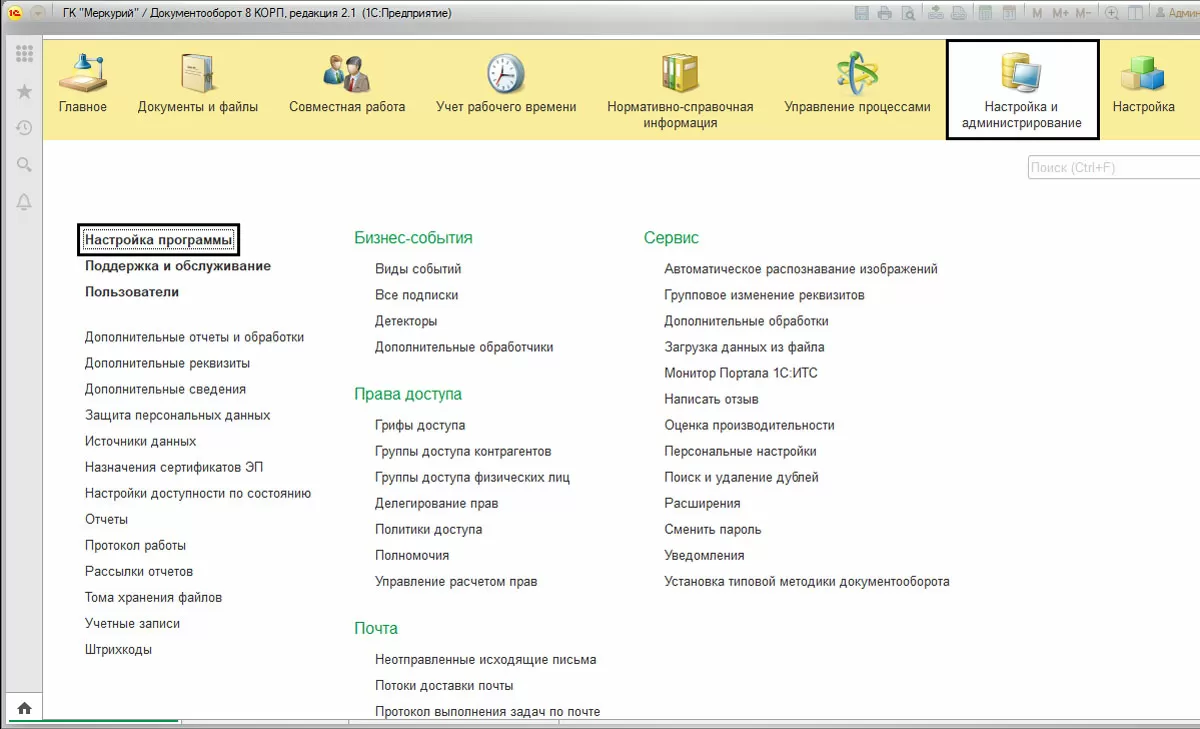Open the Главное section
Viewport: 1200px width, 729px height.
click(x=83, y=84)
